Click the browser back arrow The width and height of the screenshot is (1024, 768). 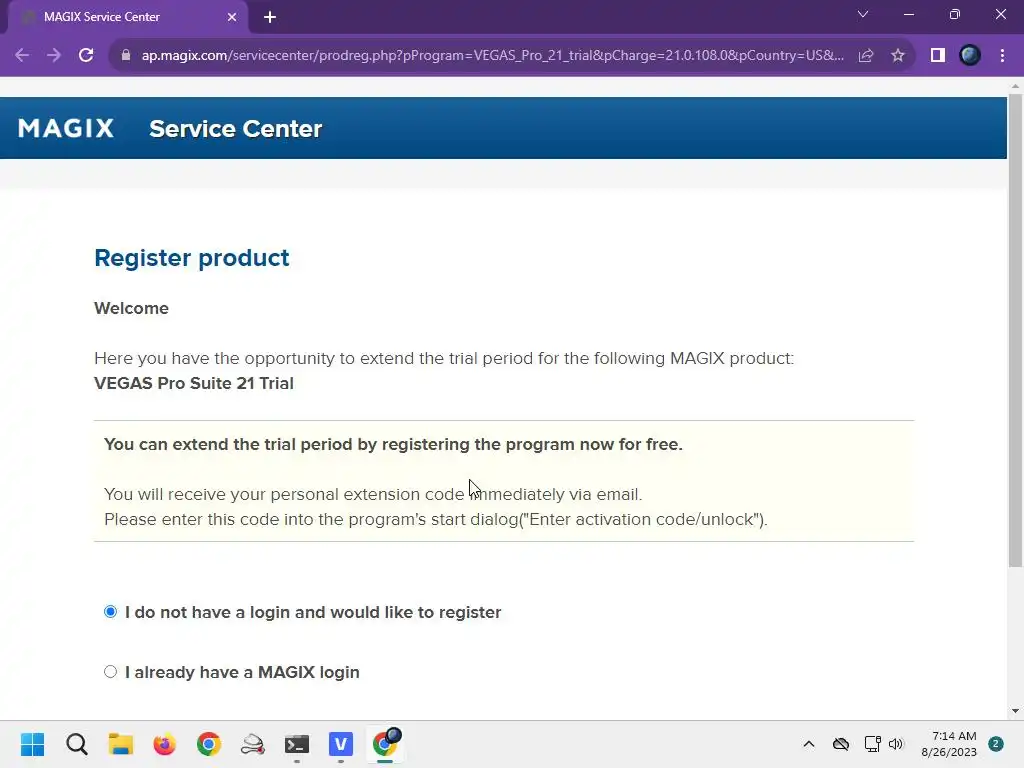(x=22, y=56)
